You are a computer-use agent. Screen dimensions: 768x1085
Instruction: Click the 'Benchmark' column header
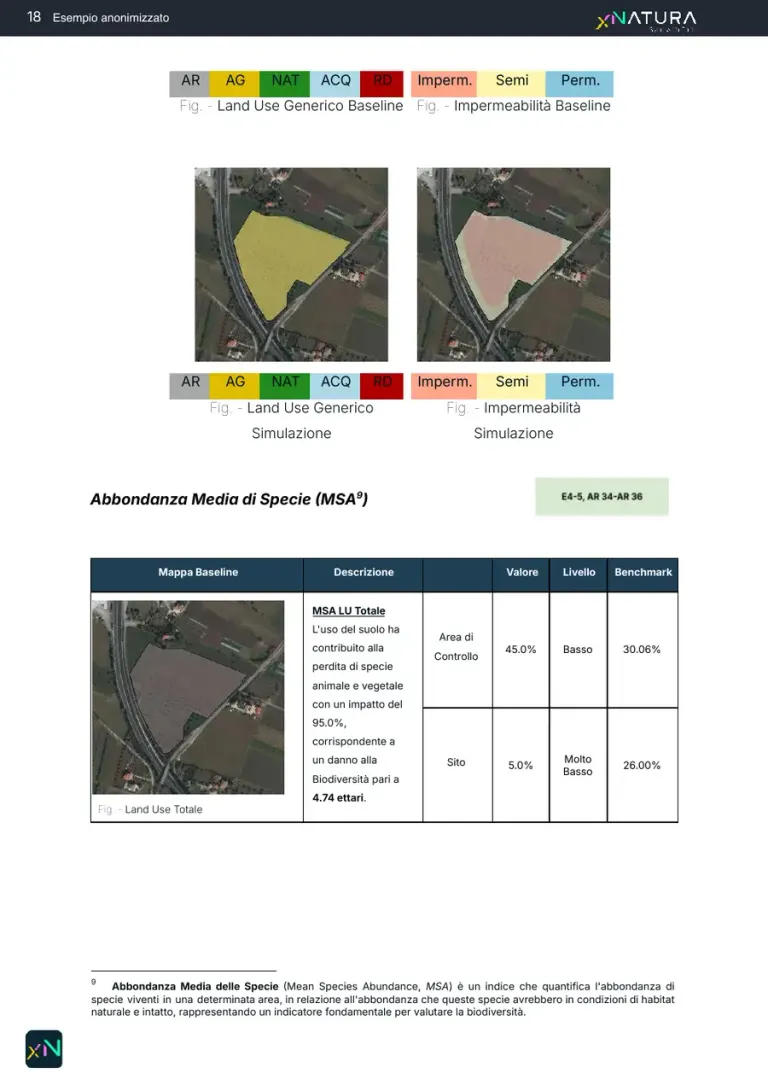[x=643, y=572]
